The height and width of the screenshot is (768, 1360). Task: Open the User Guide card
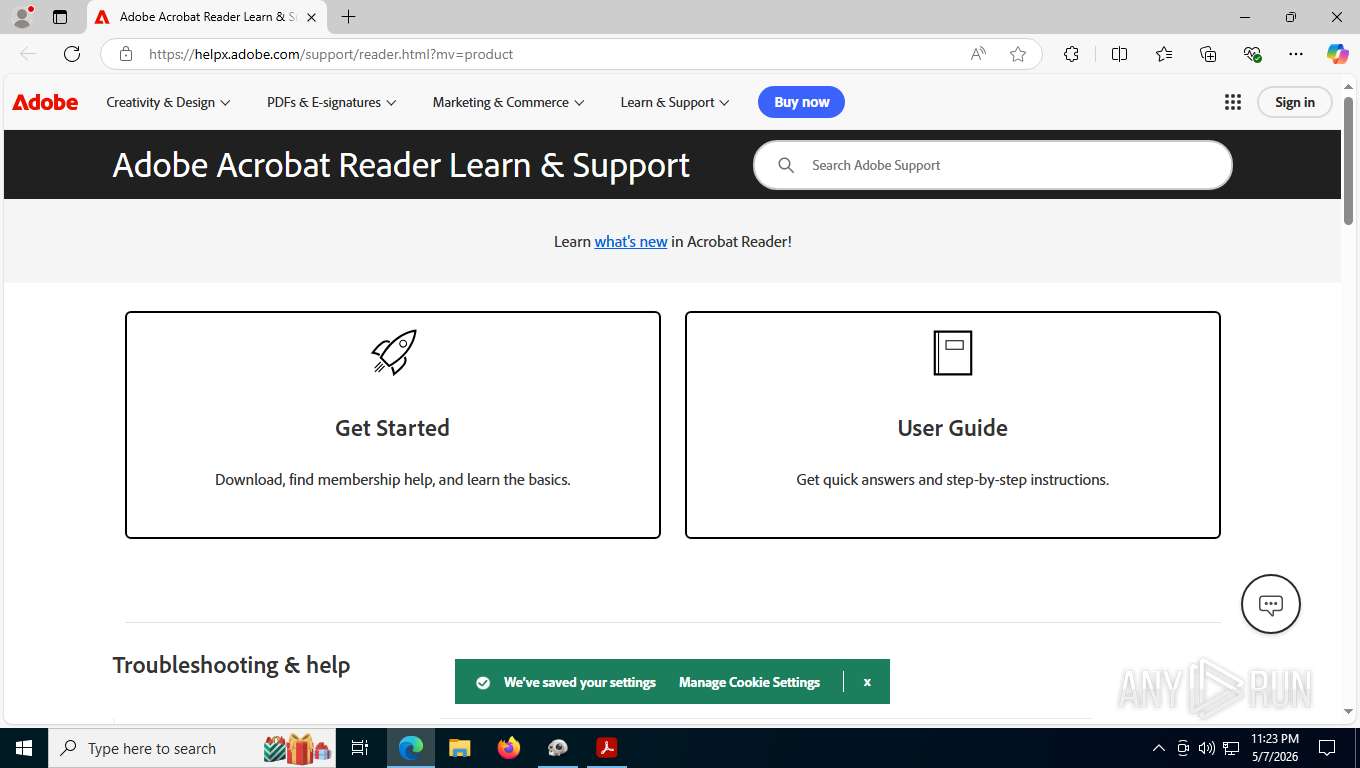tap(953, 425)
